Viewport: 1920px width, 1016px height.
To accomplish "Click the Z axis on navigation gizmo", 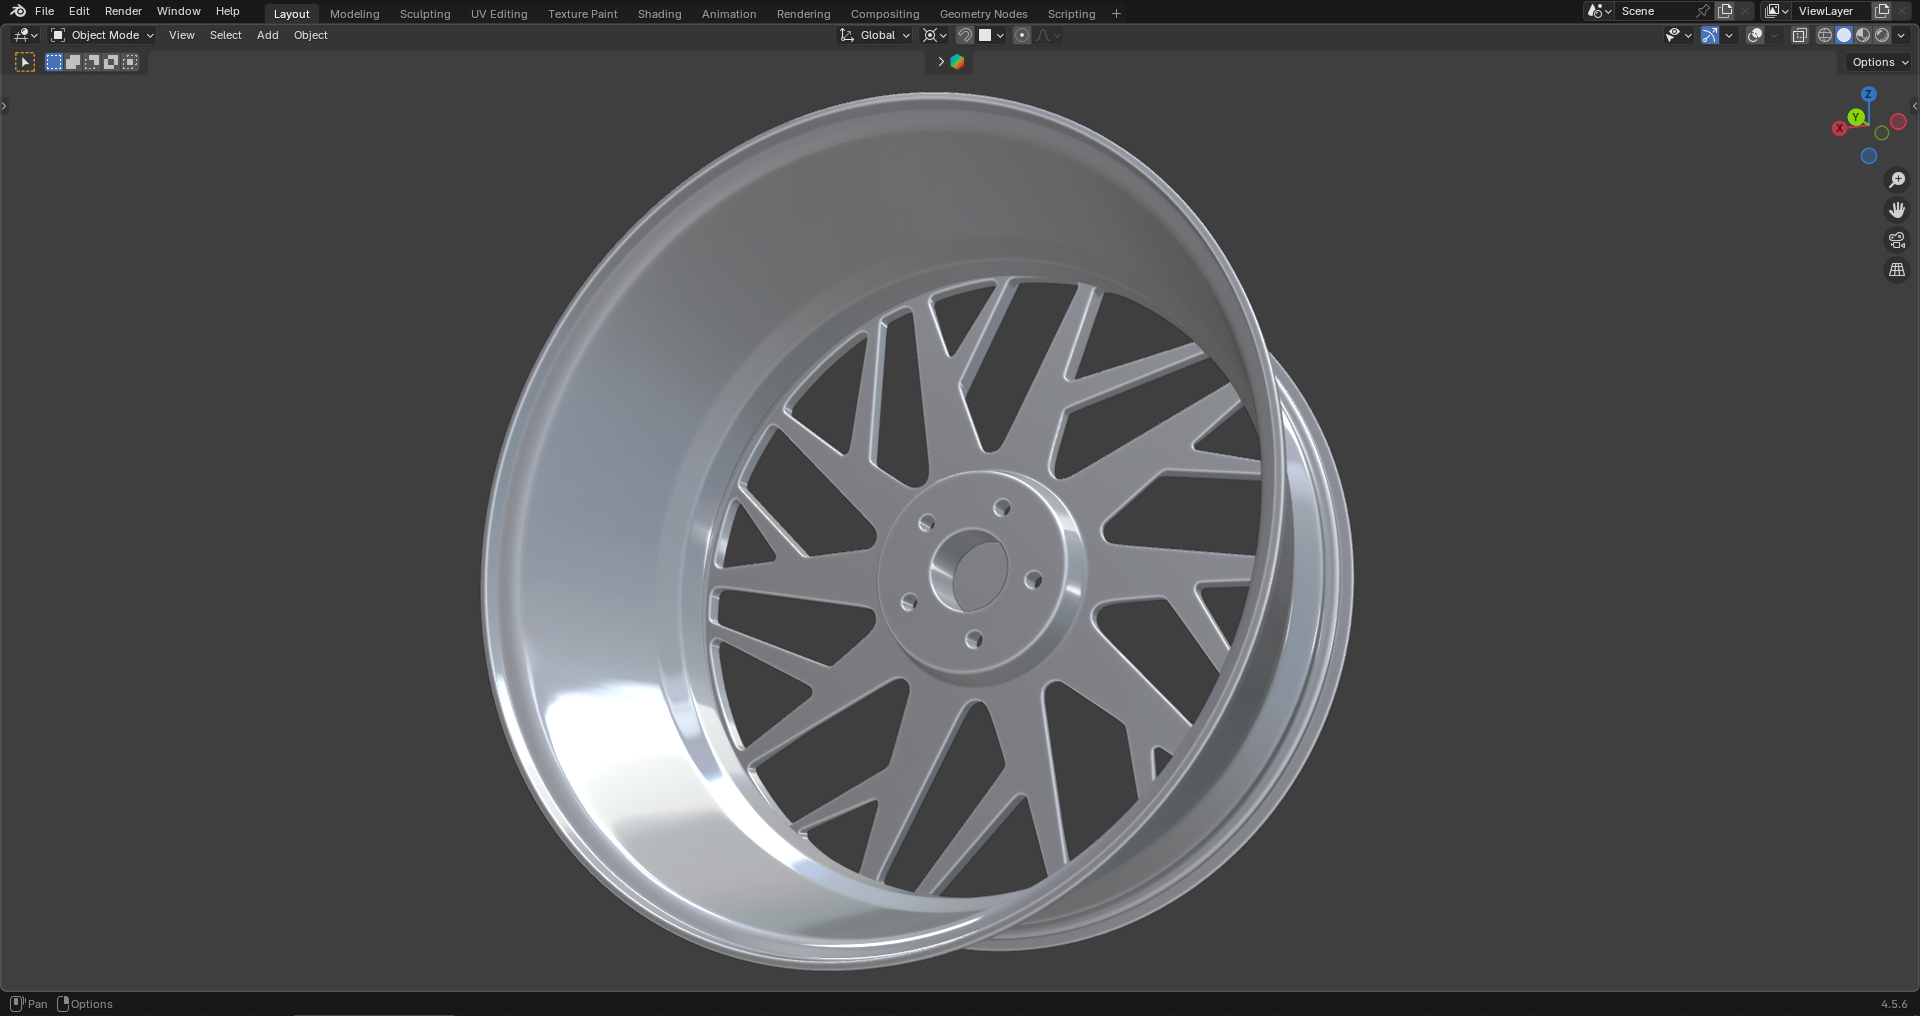I will [x=1868, y=94].
